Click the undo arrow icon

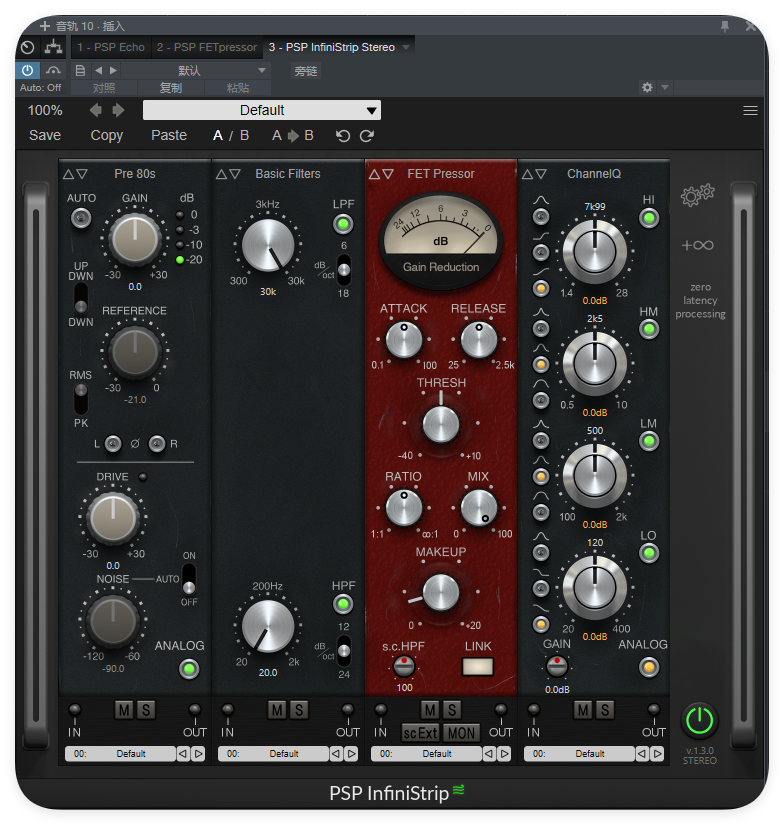tap(343, 136)
